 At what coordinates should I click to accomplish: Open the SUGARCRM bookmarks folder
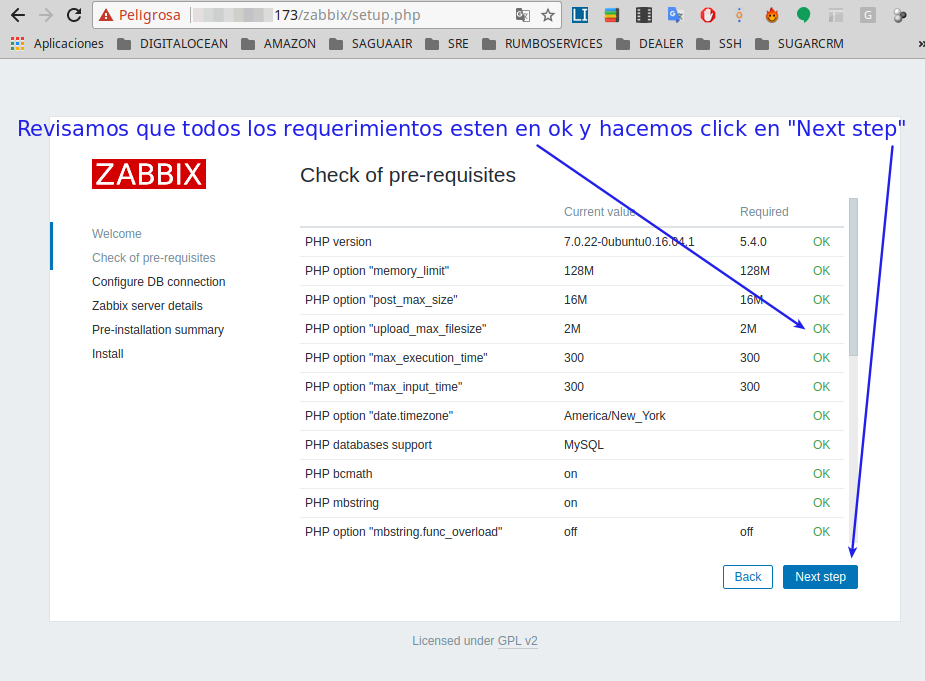[799, 44]
